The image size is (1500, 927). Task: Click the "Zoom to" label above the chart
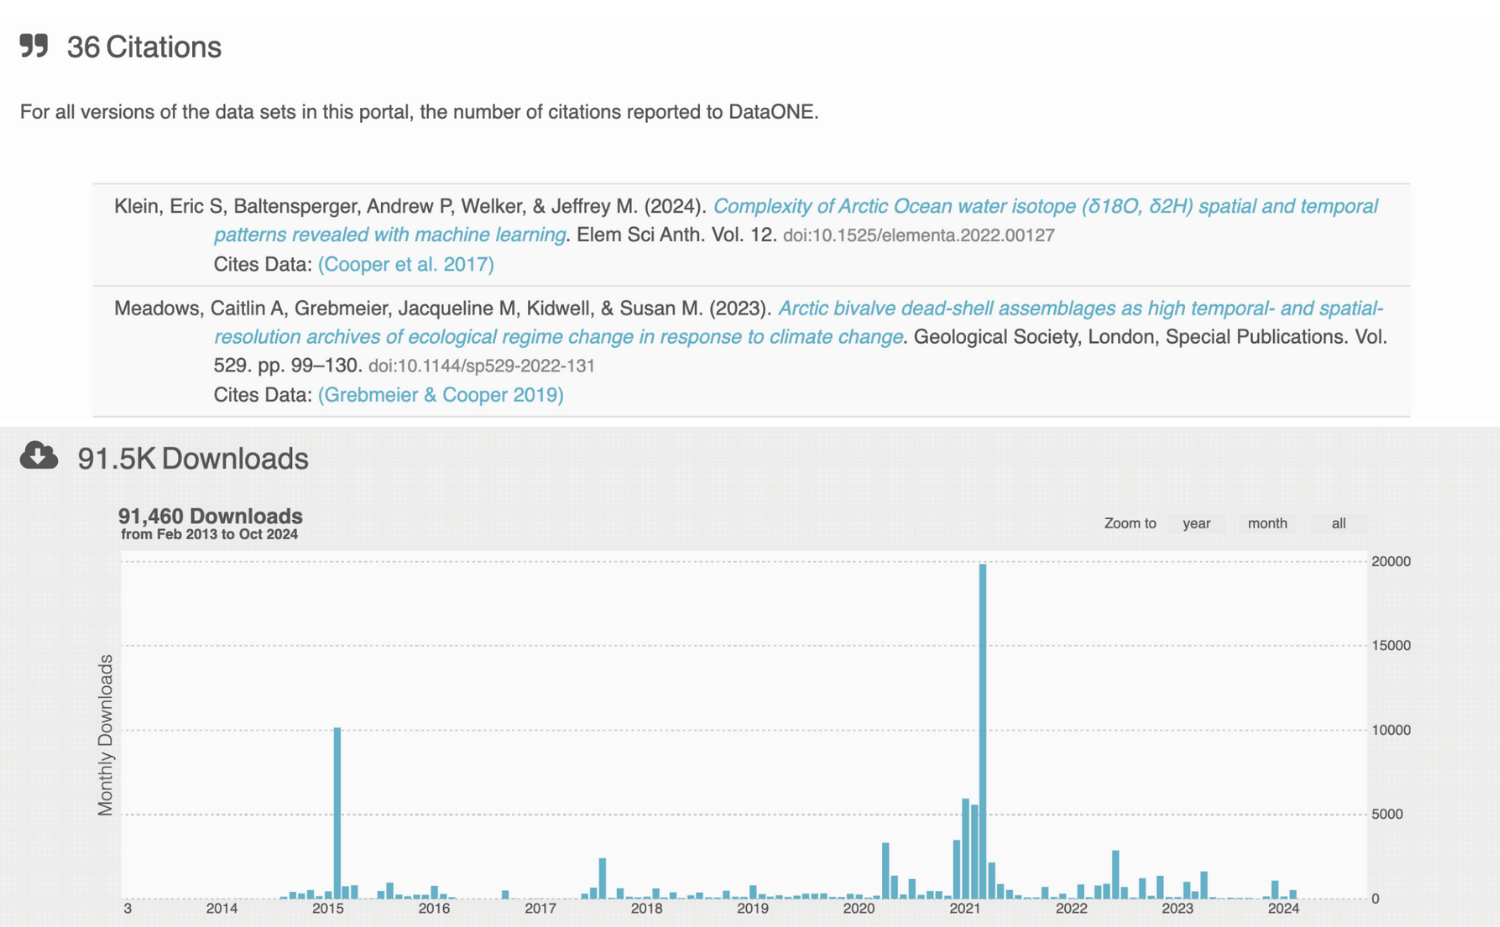tap(1129, 523)
